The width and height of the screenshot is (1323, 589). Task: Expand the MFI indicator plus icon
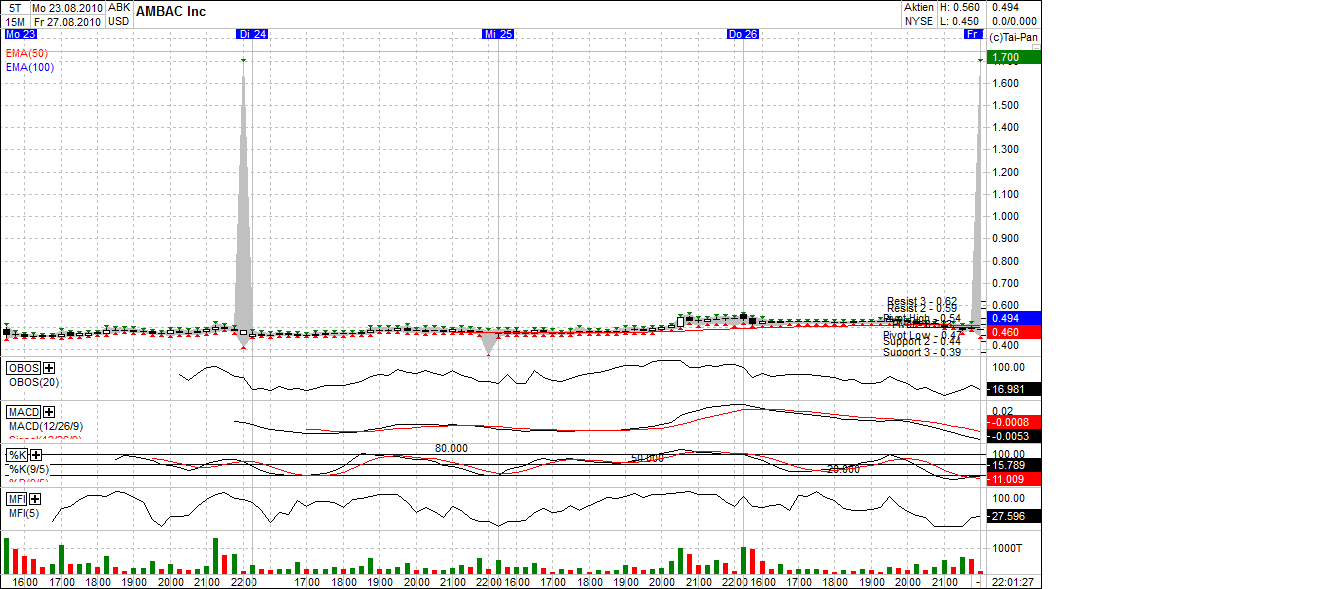pyautogui.click(x=35, y=498)
